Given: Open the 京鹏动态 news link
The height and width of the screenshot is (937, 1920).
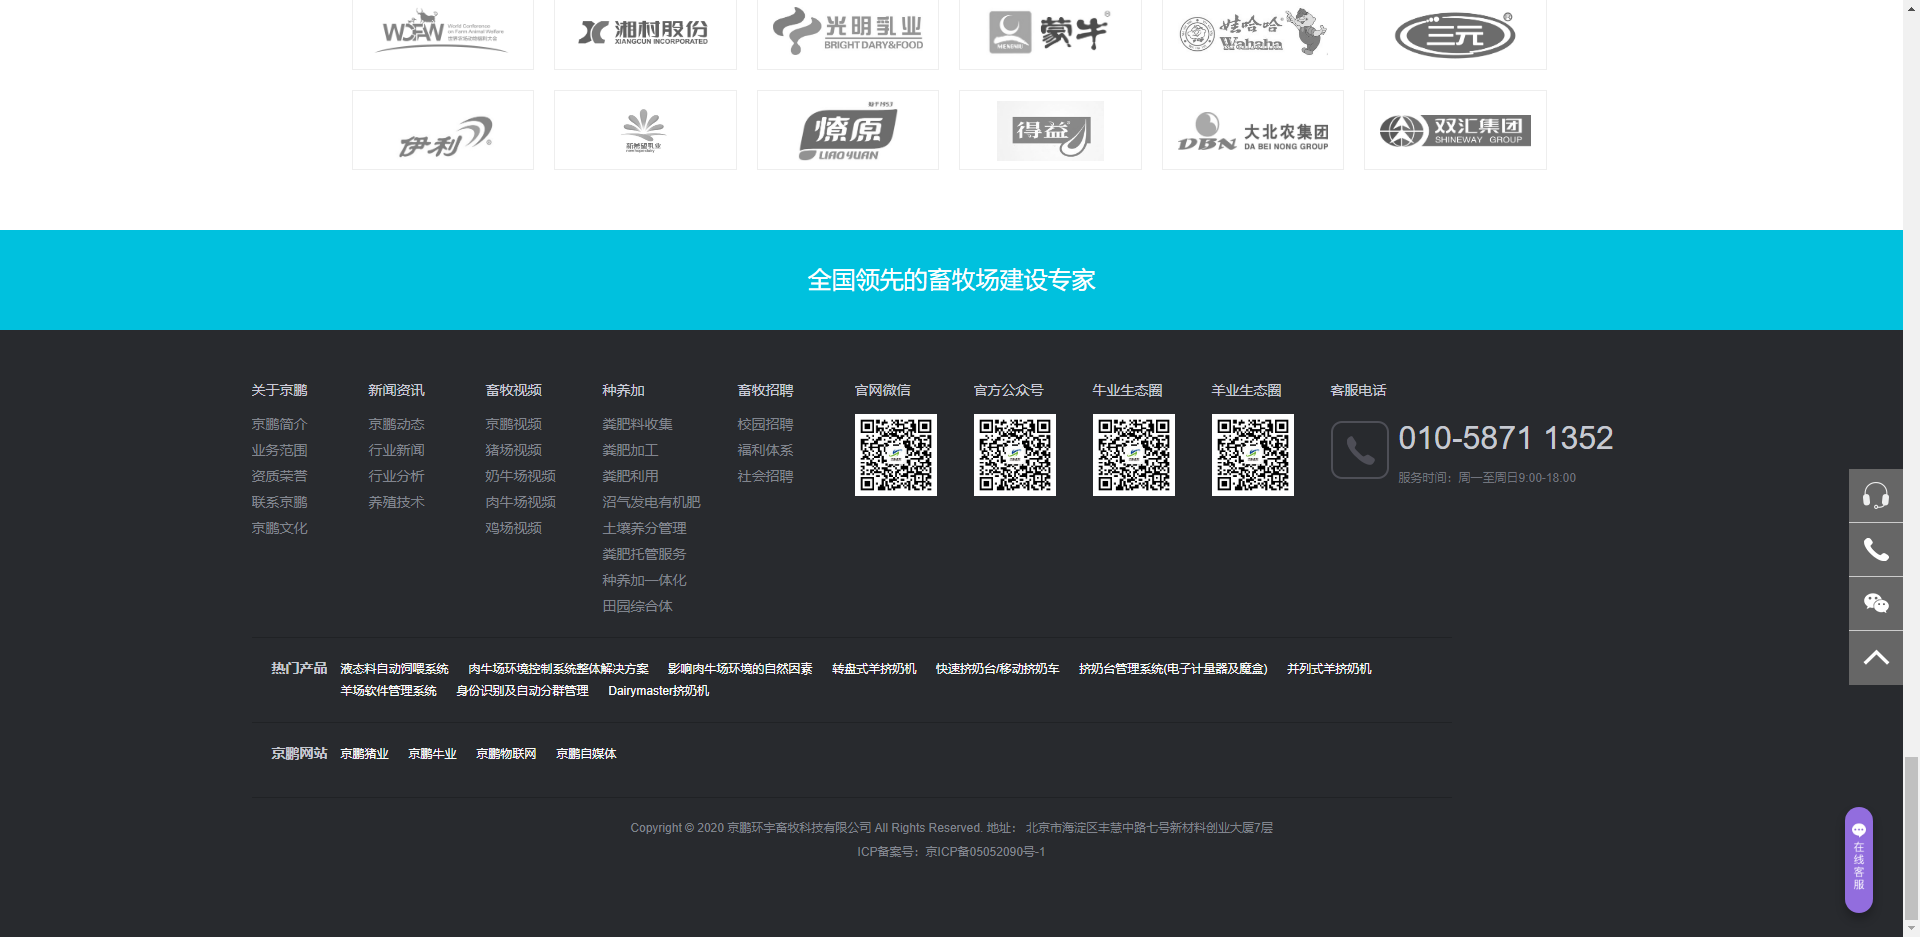Looking at the screenshot, I should [x=396, y=424].
